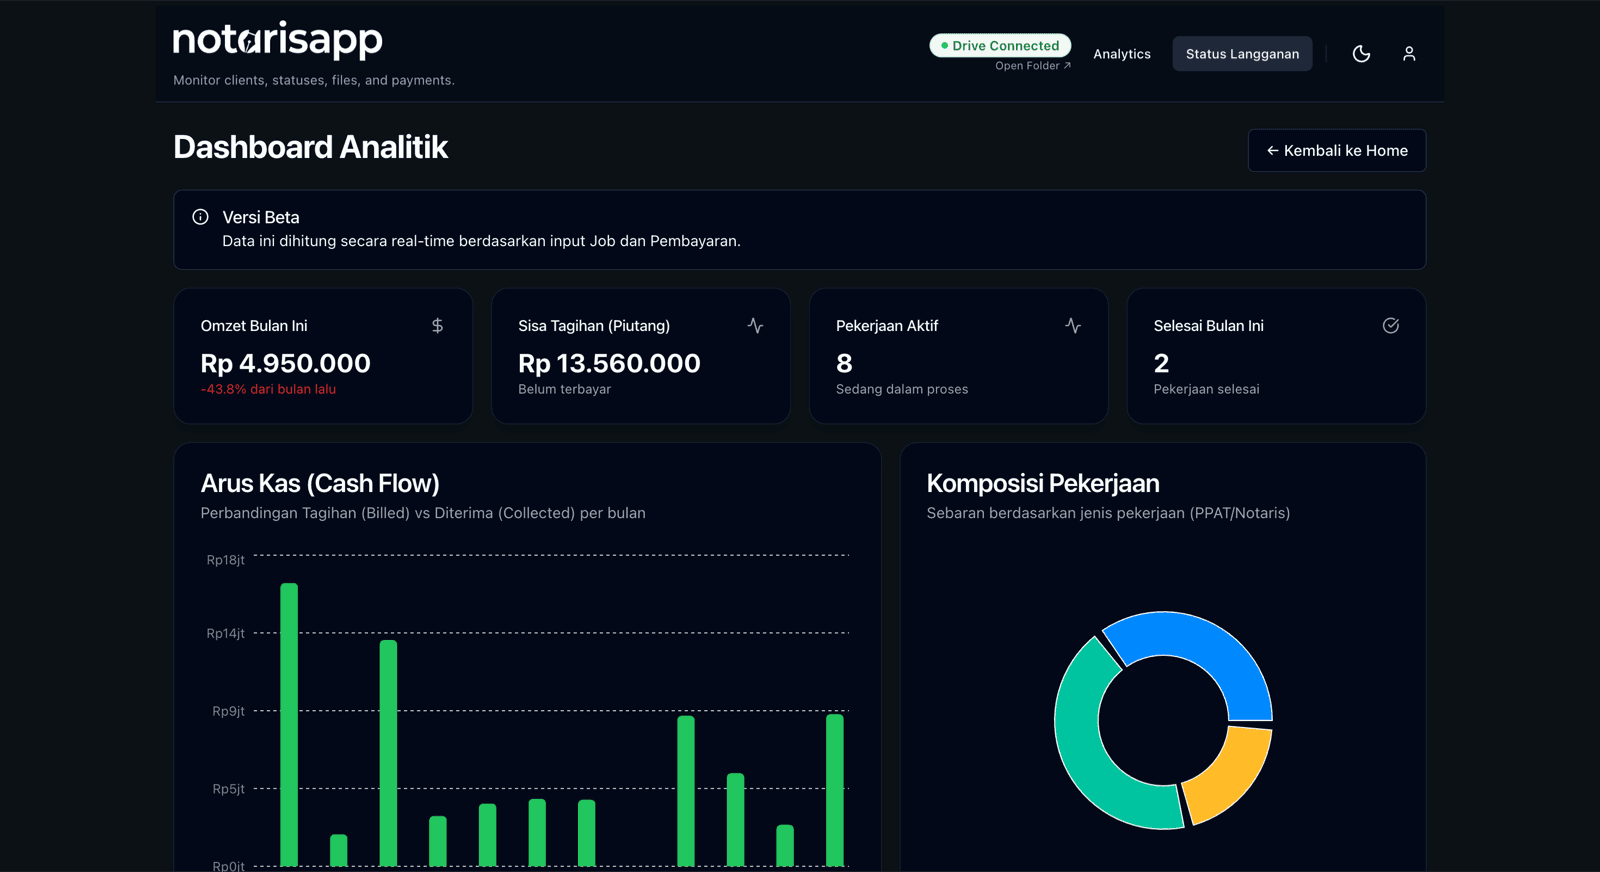Click the Versi Beta notice title
Image resolution: width=1600 pixels, height=872 pixels.
coord(261,217)
